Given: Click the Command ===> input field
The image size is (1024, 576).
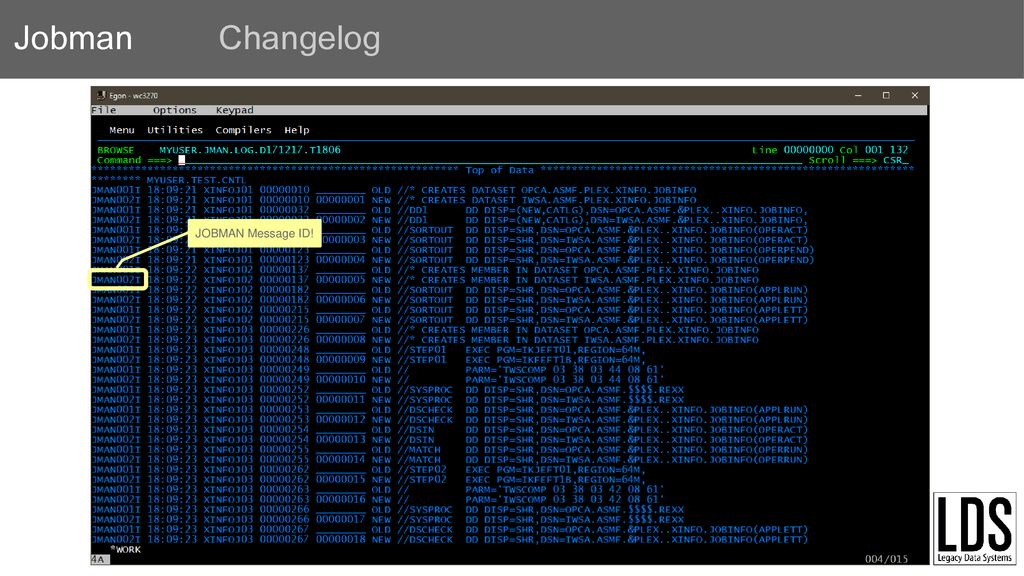Looking at the screenshot, I should tap(490, 160).
